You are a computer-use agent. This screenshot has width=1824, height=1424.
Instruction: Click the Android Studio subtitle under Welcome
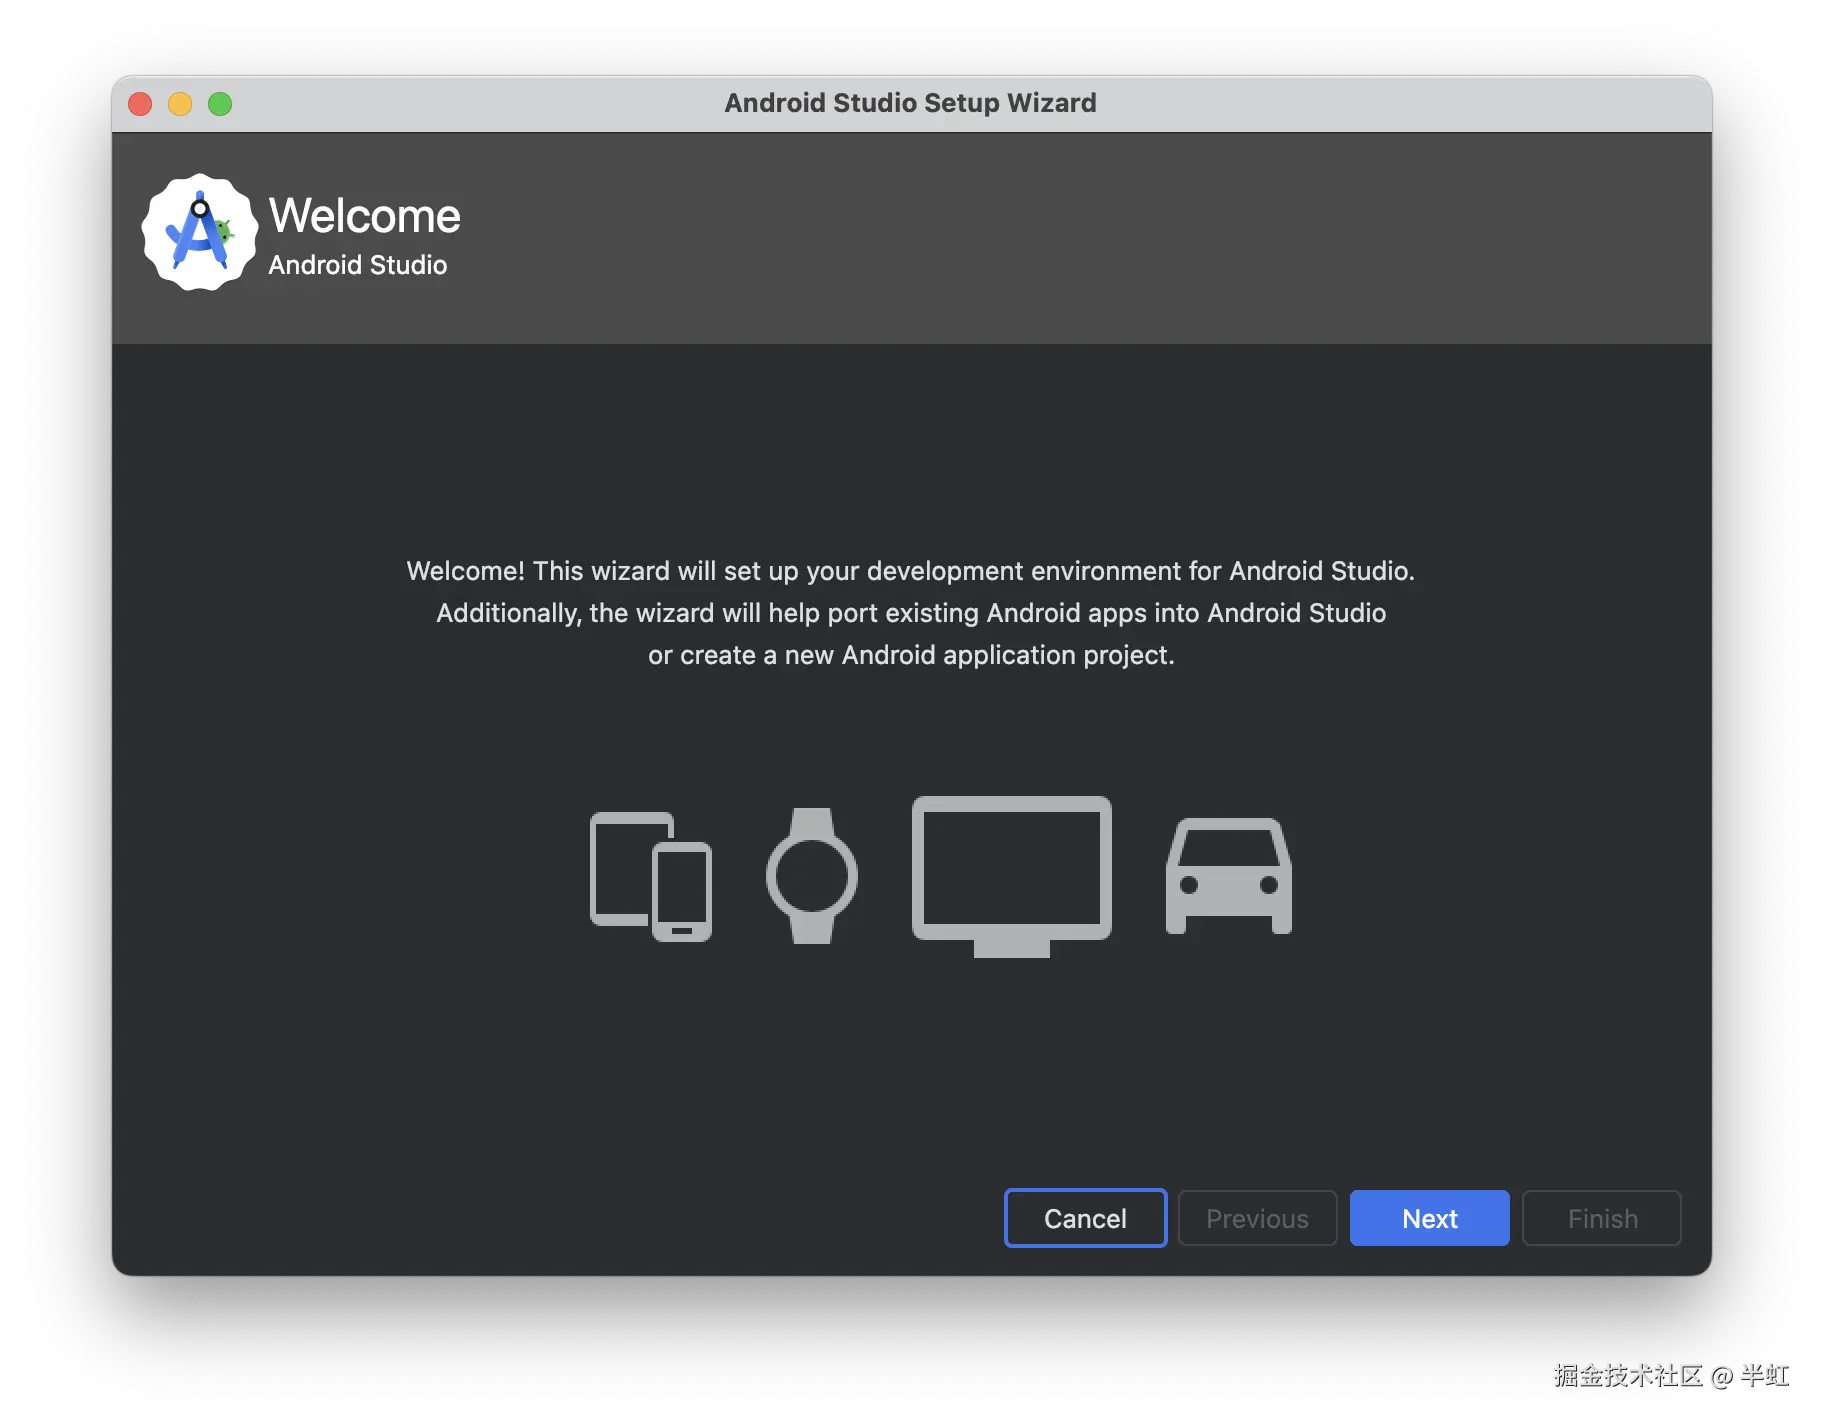(358, 265)
